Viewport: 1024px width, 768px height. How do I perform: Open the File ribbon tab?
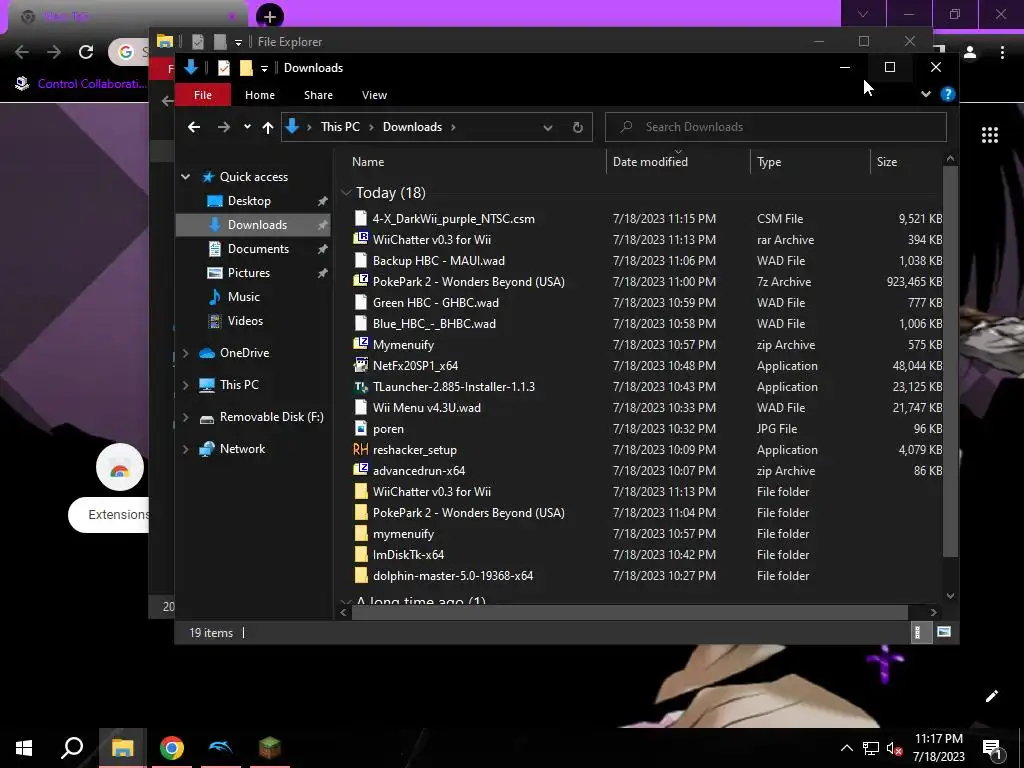(202, 95)
